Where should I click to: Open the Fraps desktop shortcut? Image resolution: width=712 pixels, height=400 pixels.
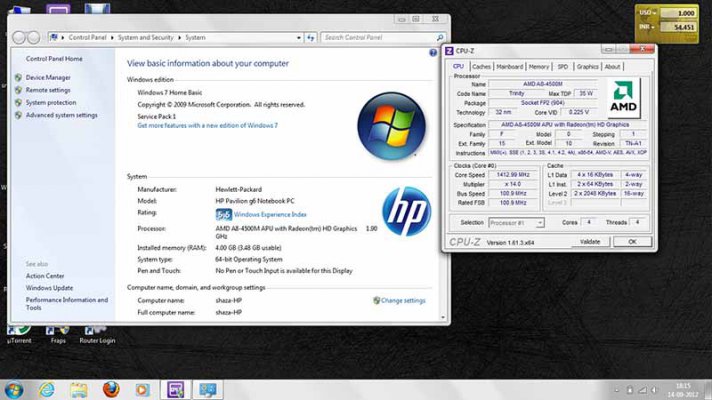pos(58,335)
